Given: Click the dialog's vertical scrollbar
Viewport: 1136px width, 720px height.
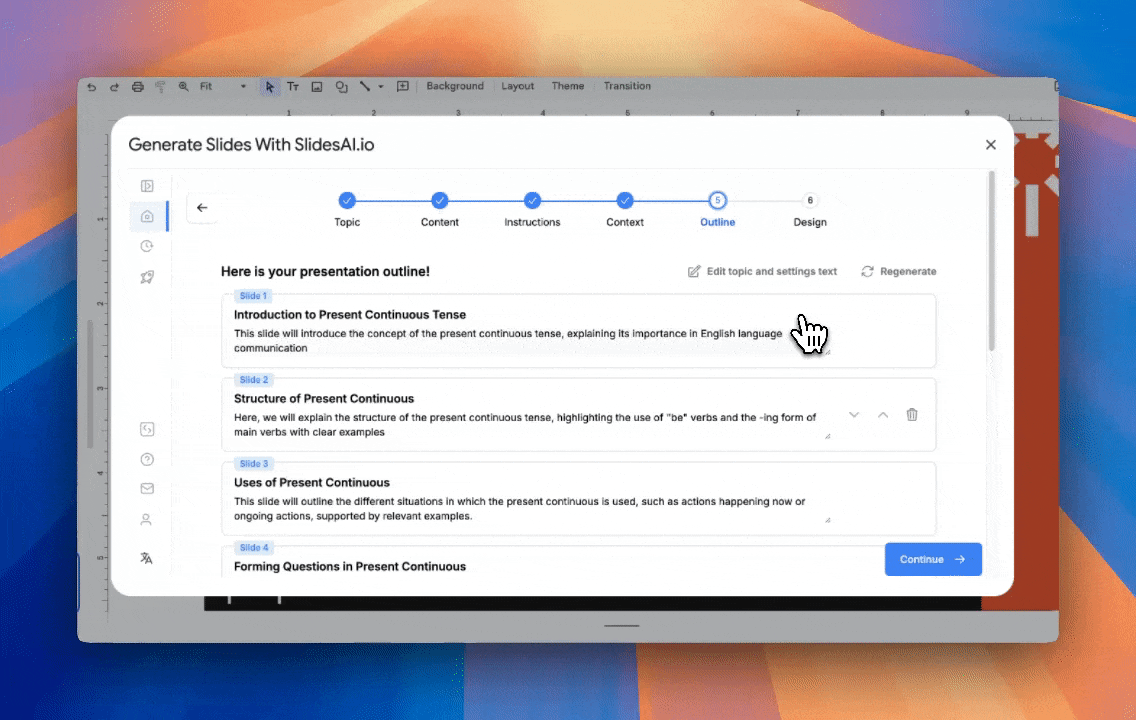Looking at the screenshot, I should click(x=992, y=260).
